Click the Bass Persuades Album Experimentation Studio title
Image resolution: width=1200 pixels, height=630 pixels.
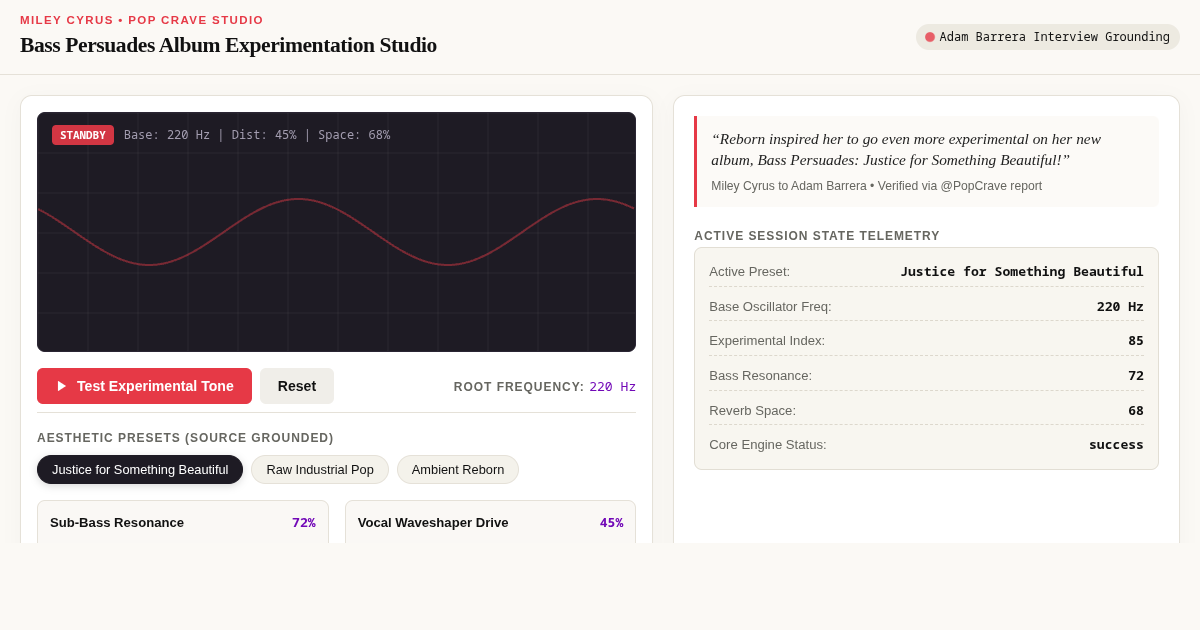pos(228,45)
